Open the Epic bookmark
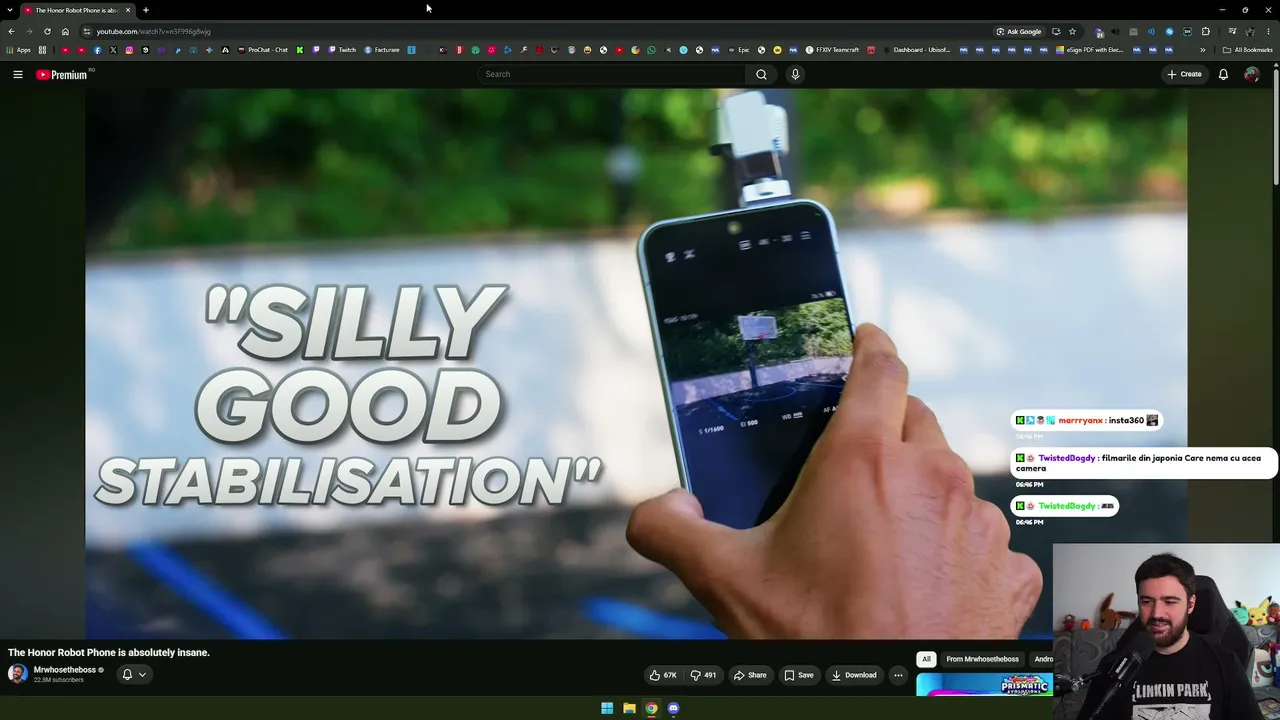This screenshot has height=720, width=1280. click(738, 50)
